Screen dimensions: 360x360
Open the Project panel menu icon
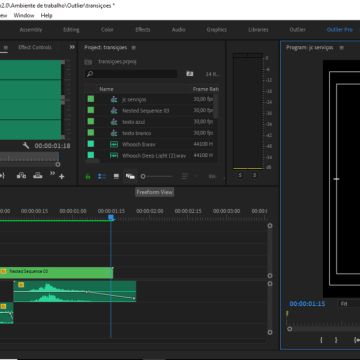[133, 48]
